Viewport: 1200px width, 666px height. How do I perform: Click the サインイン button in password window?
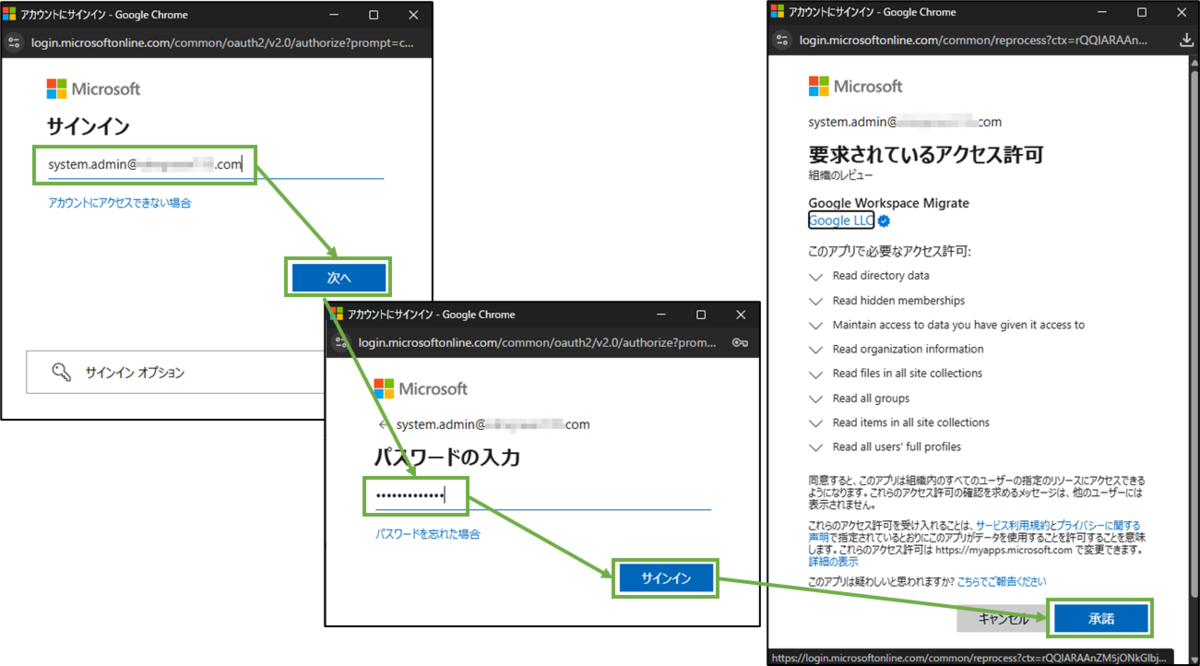pyautogui.click(x=665, y=578)
